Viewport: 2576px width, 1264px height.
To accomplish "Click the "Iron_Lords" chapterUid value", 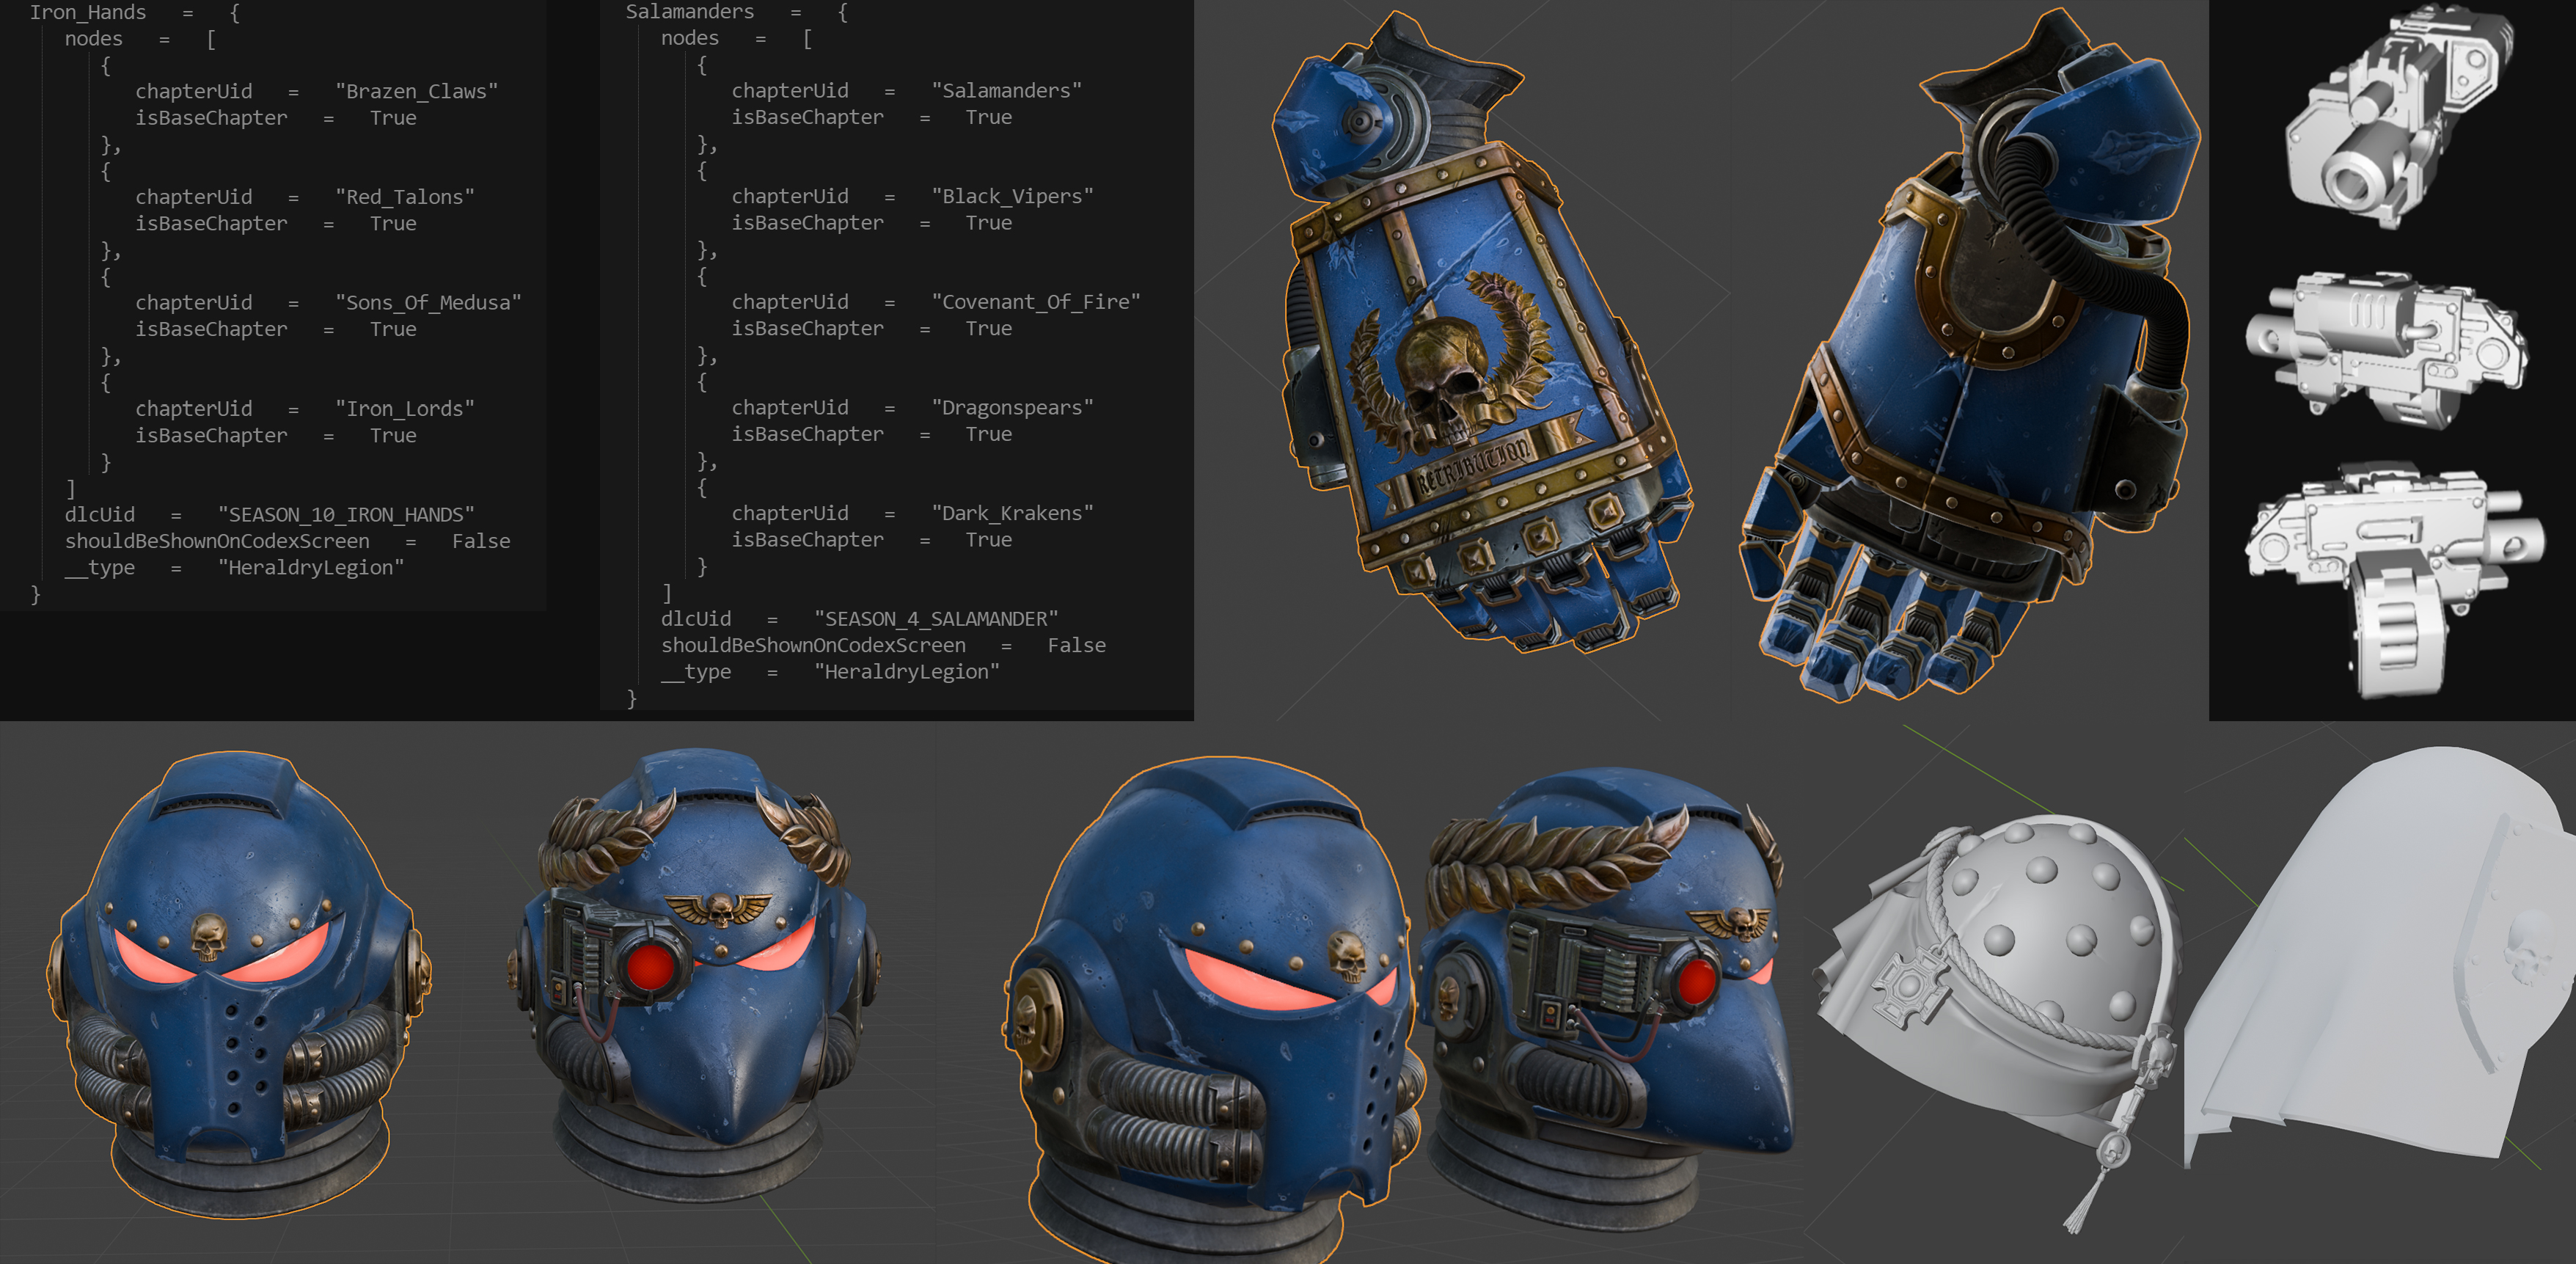I will (x=404, y=408).
